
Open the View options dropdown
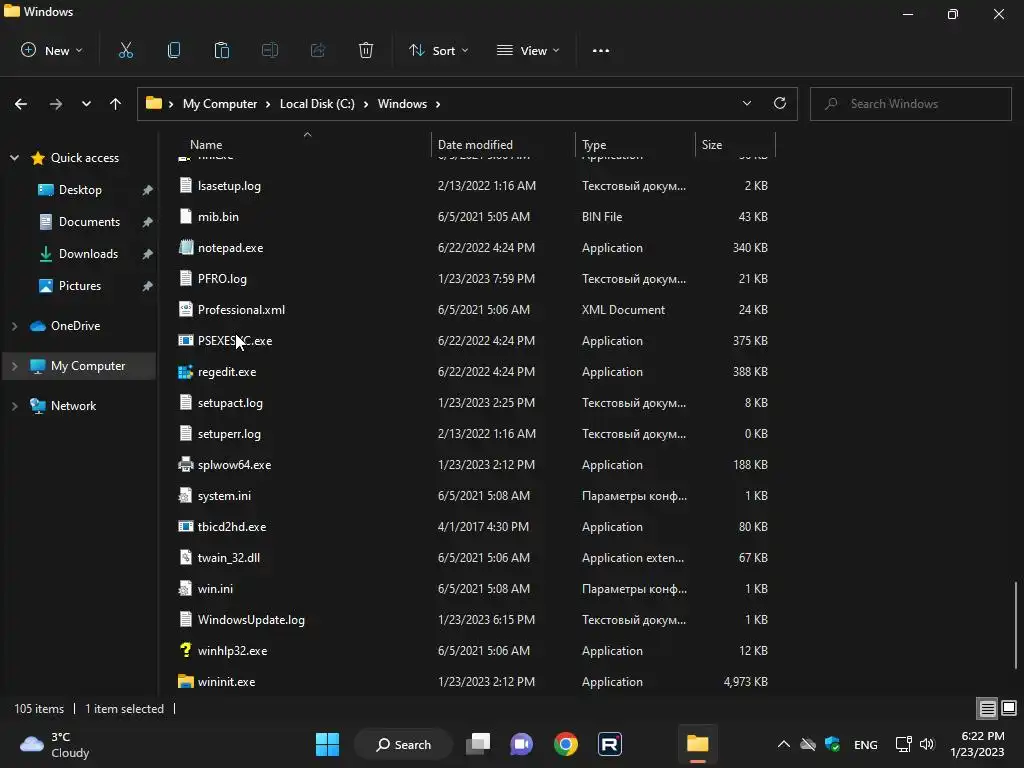[x=528, y=50]
